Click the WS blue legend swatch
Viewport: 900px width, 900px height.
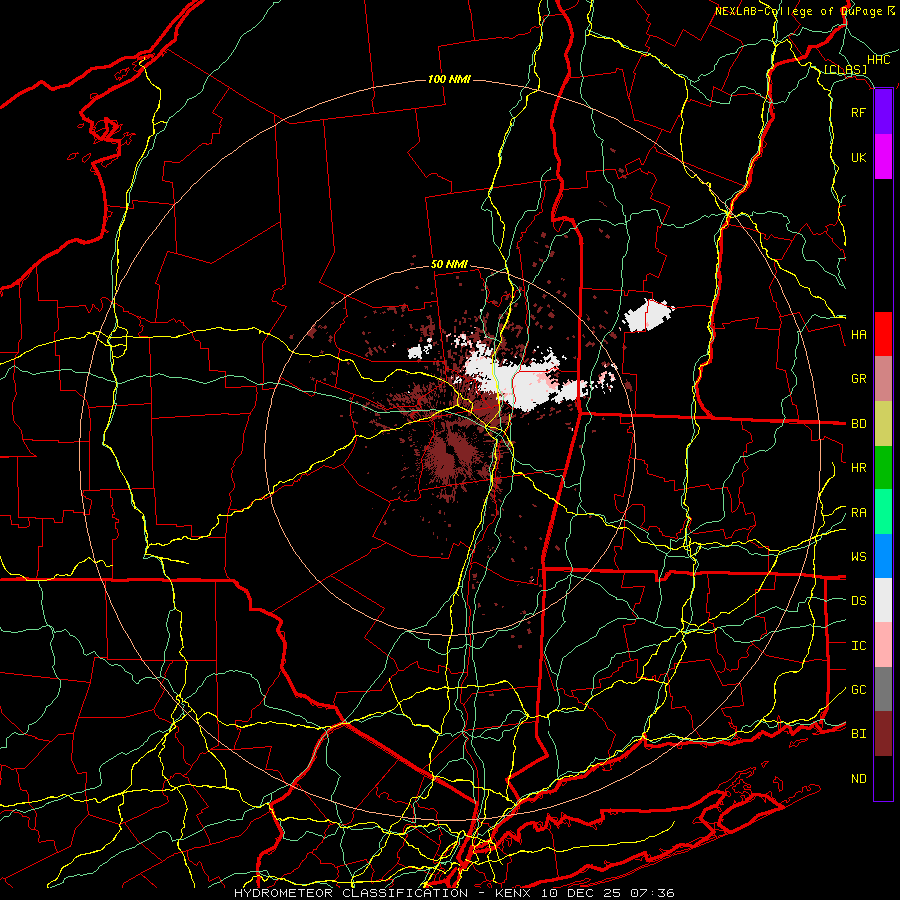[x=883, y=556]
